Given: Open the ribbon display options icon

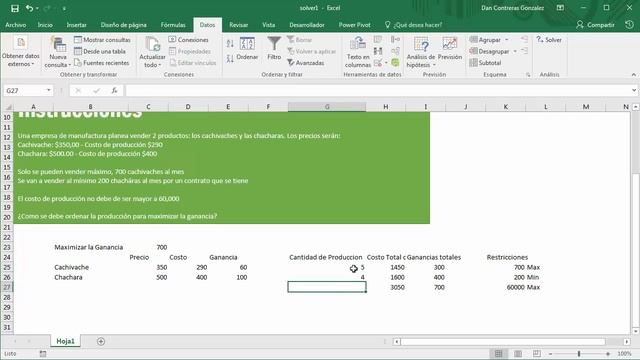Looking at the screenshot, I should [x=560, y=8].
